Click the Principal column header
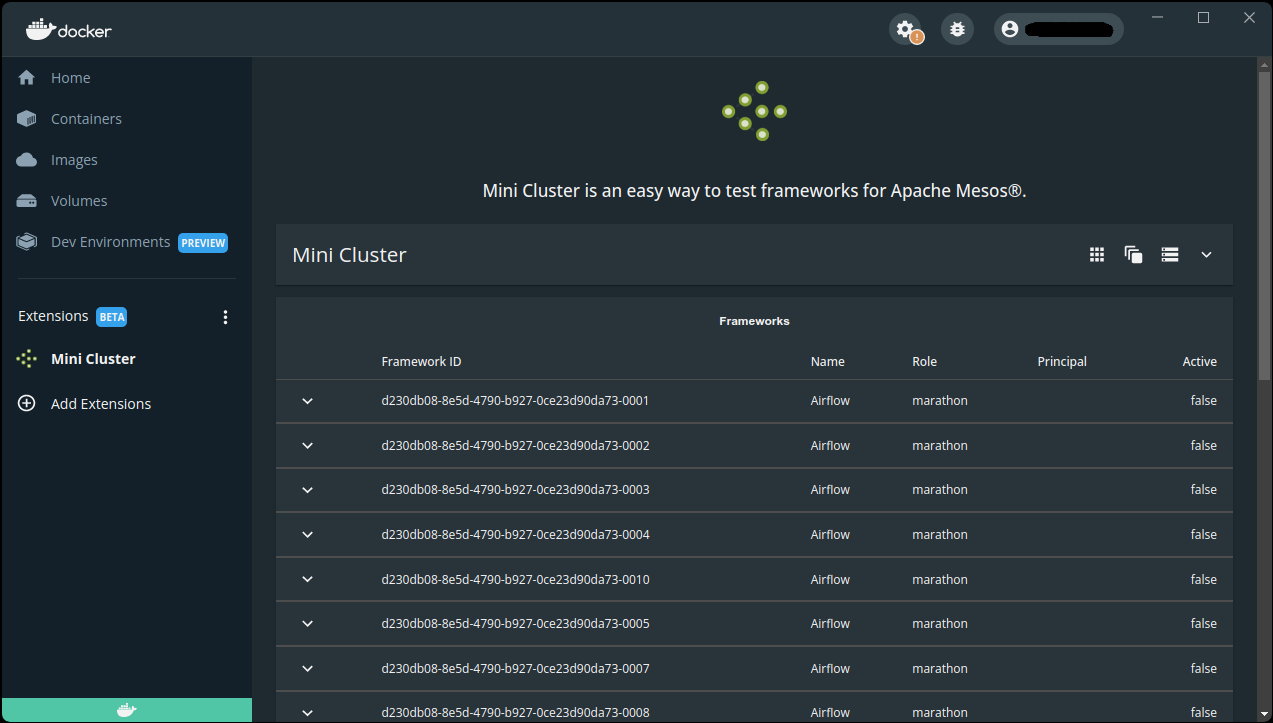Image resolution: width=1273 pixels, height=723 pixels. [1062, 362]
